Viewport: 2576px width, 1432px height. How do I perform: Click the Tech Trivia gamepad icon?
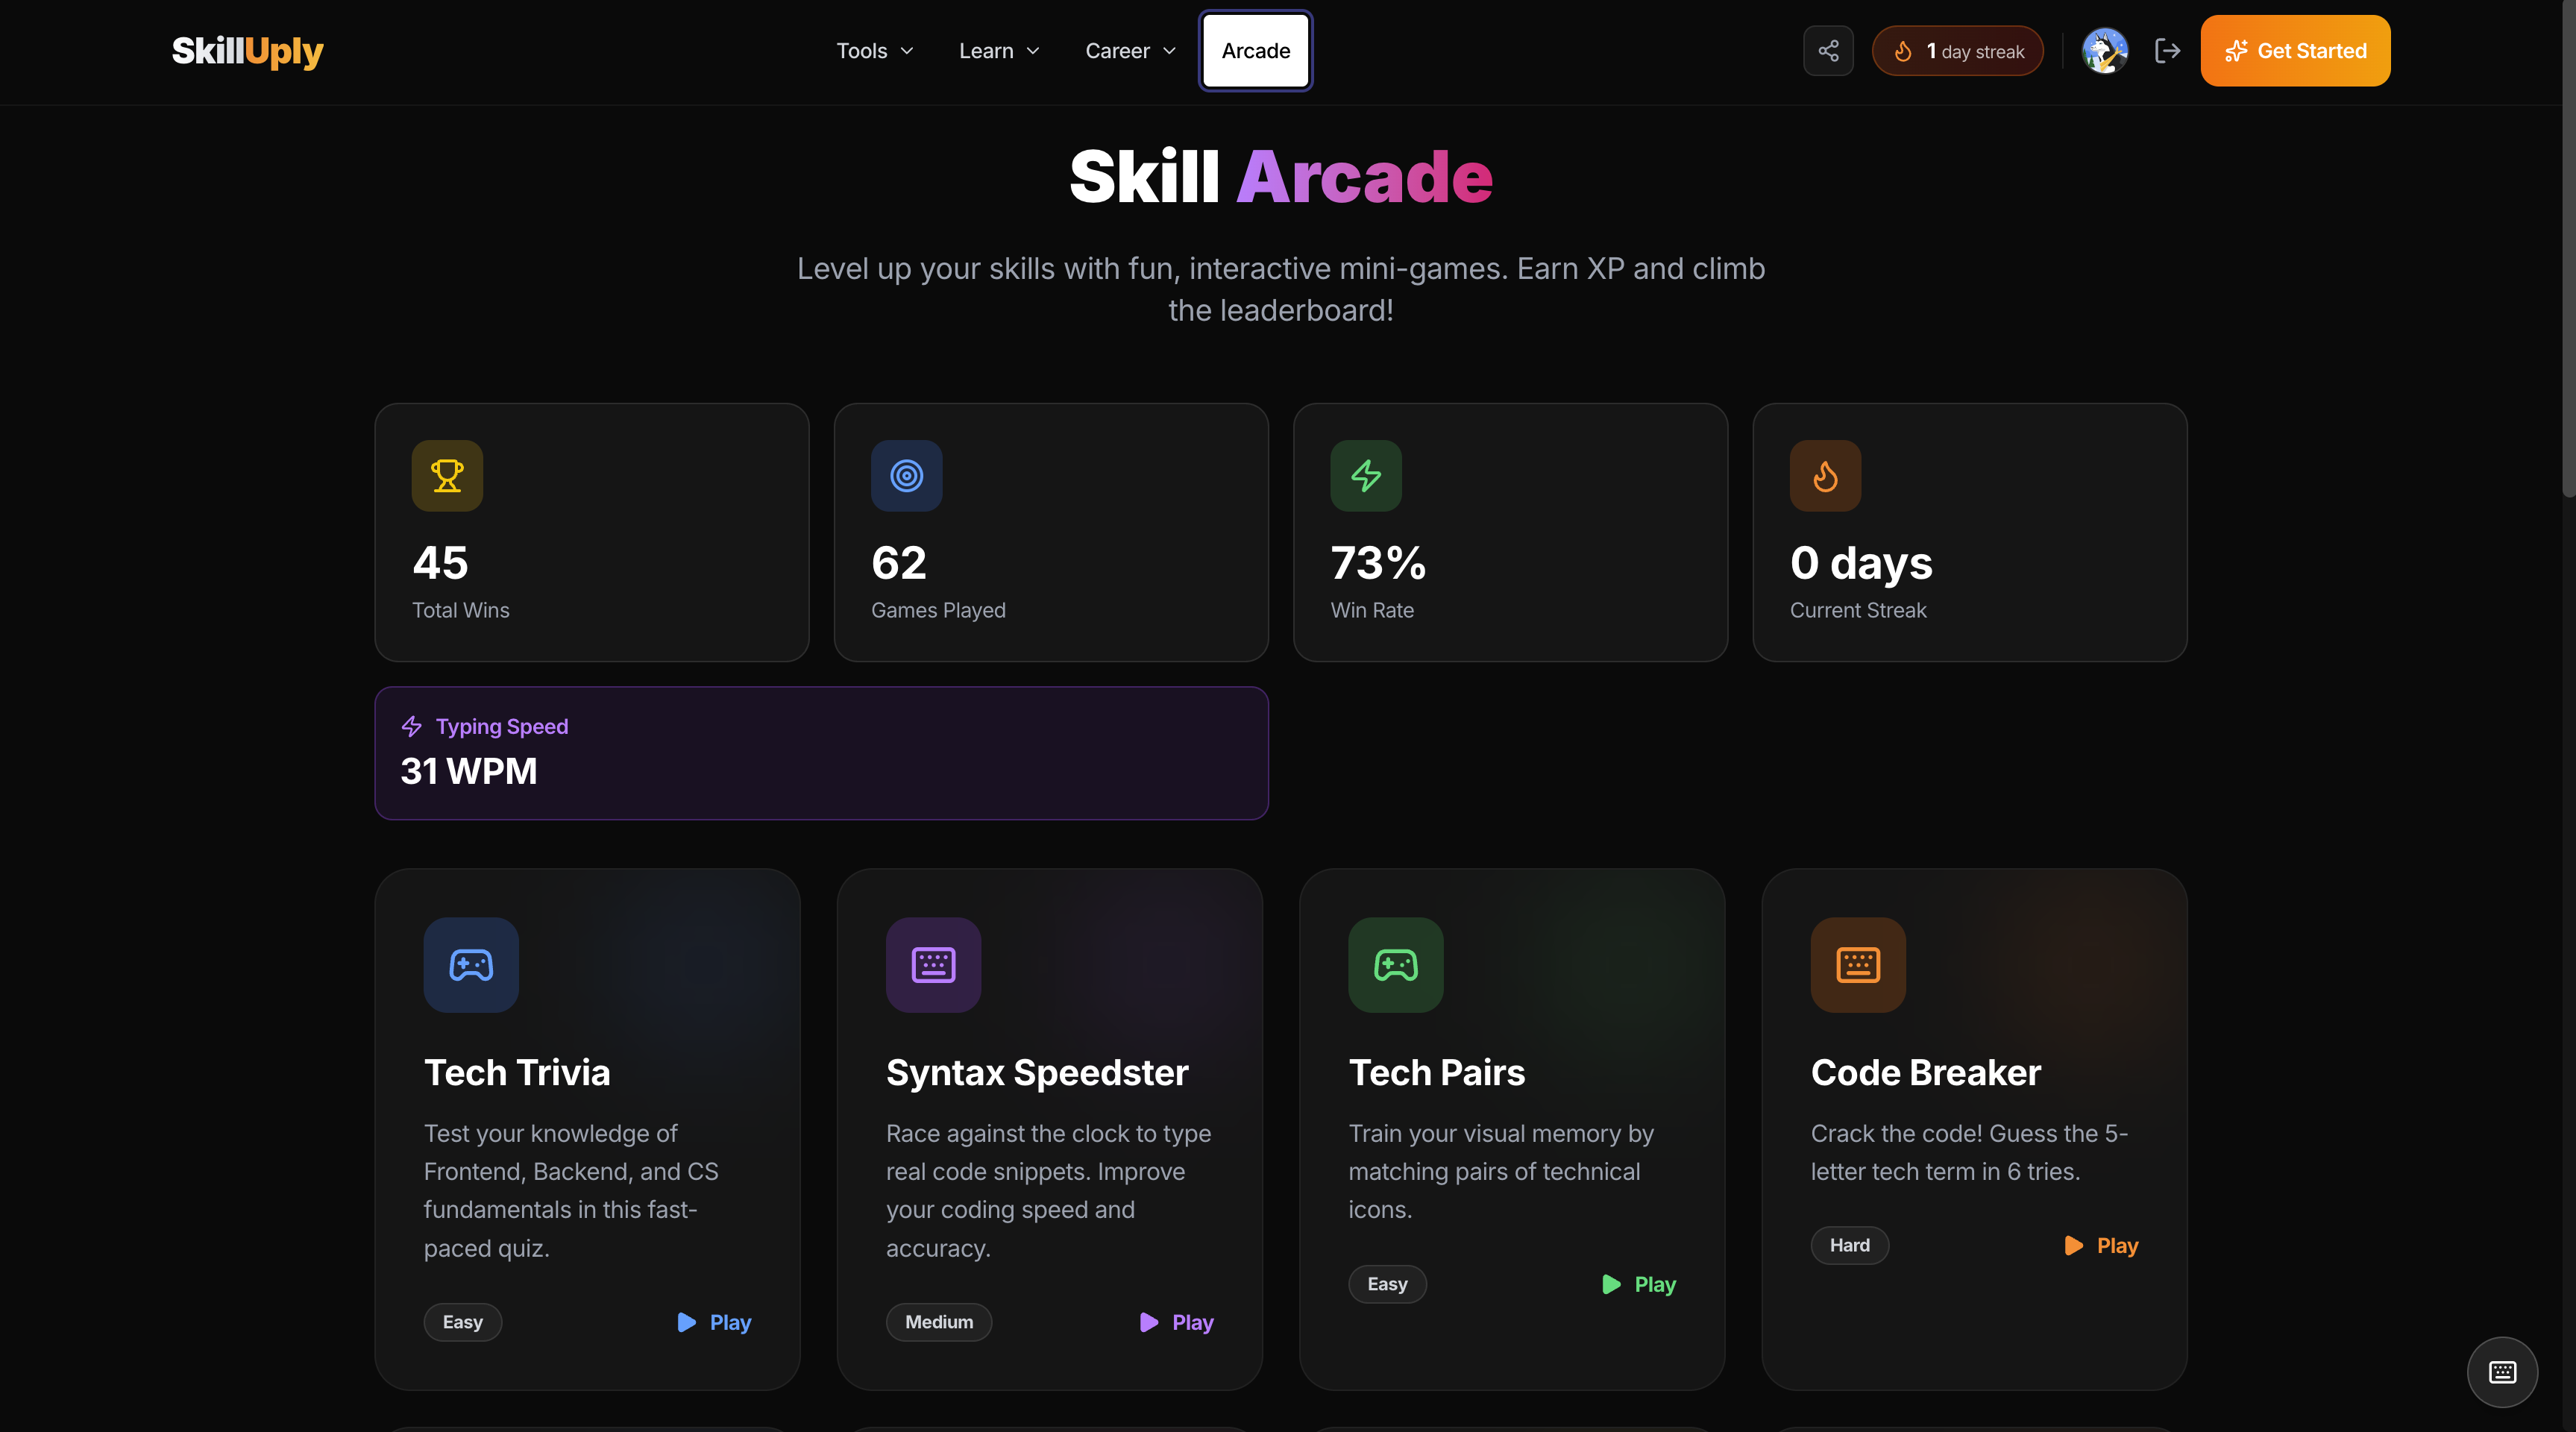[x=471, y=965]
